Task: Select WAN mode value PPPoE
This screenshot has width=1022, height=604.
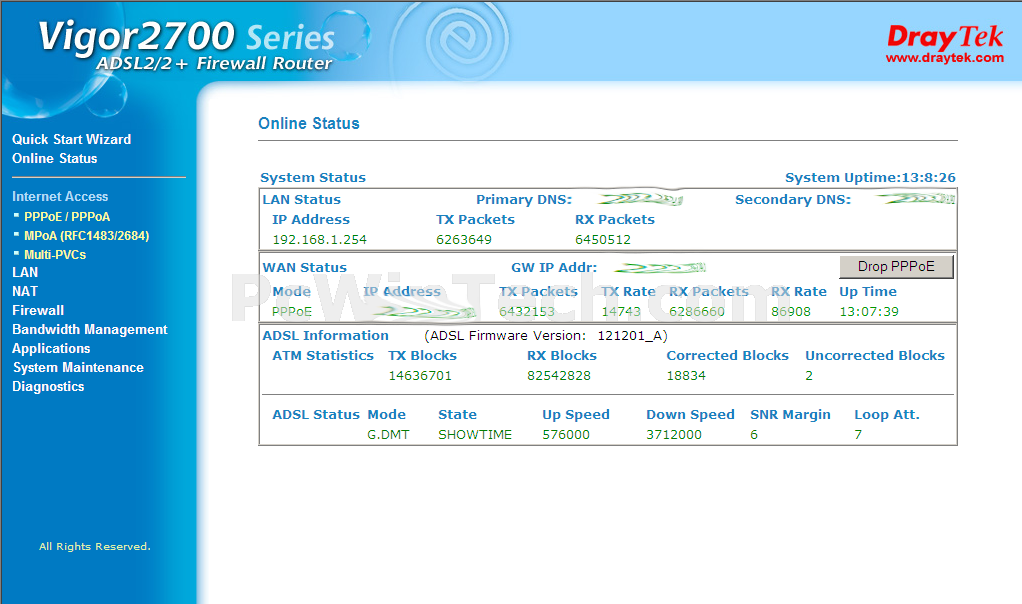Action: 292,311
